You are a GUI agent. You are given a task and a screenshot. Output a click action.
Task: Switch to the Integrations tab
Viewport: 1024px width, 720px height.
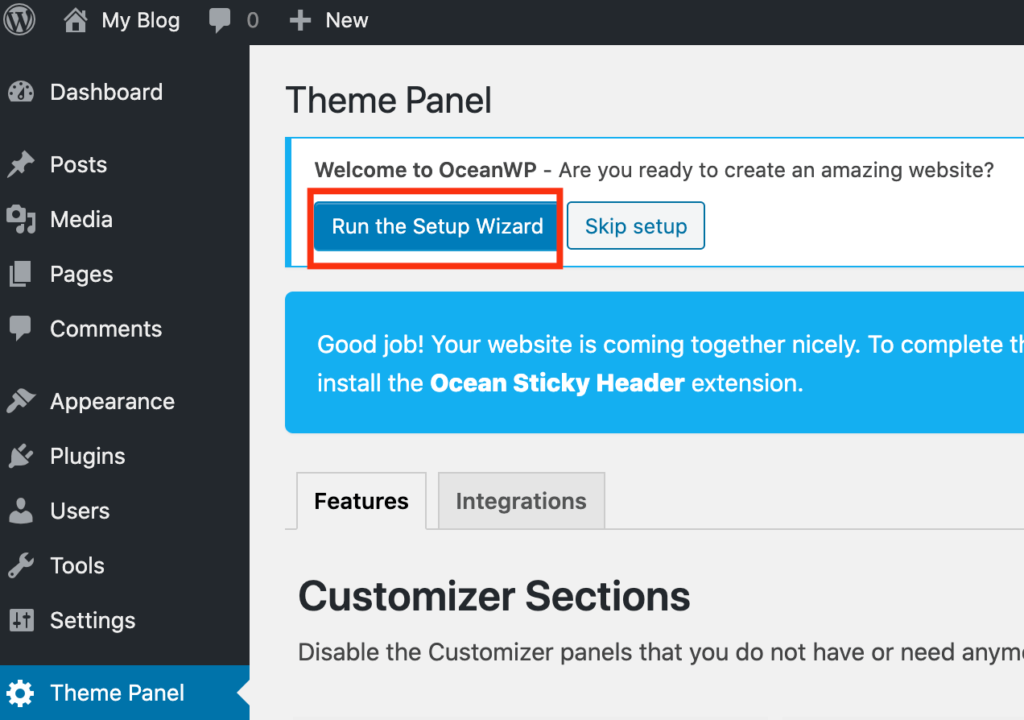tap(521, 501)
